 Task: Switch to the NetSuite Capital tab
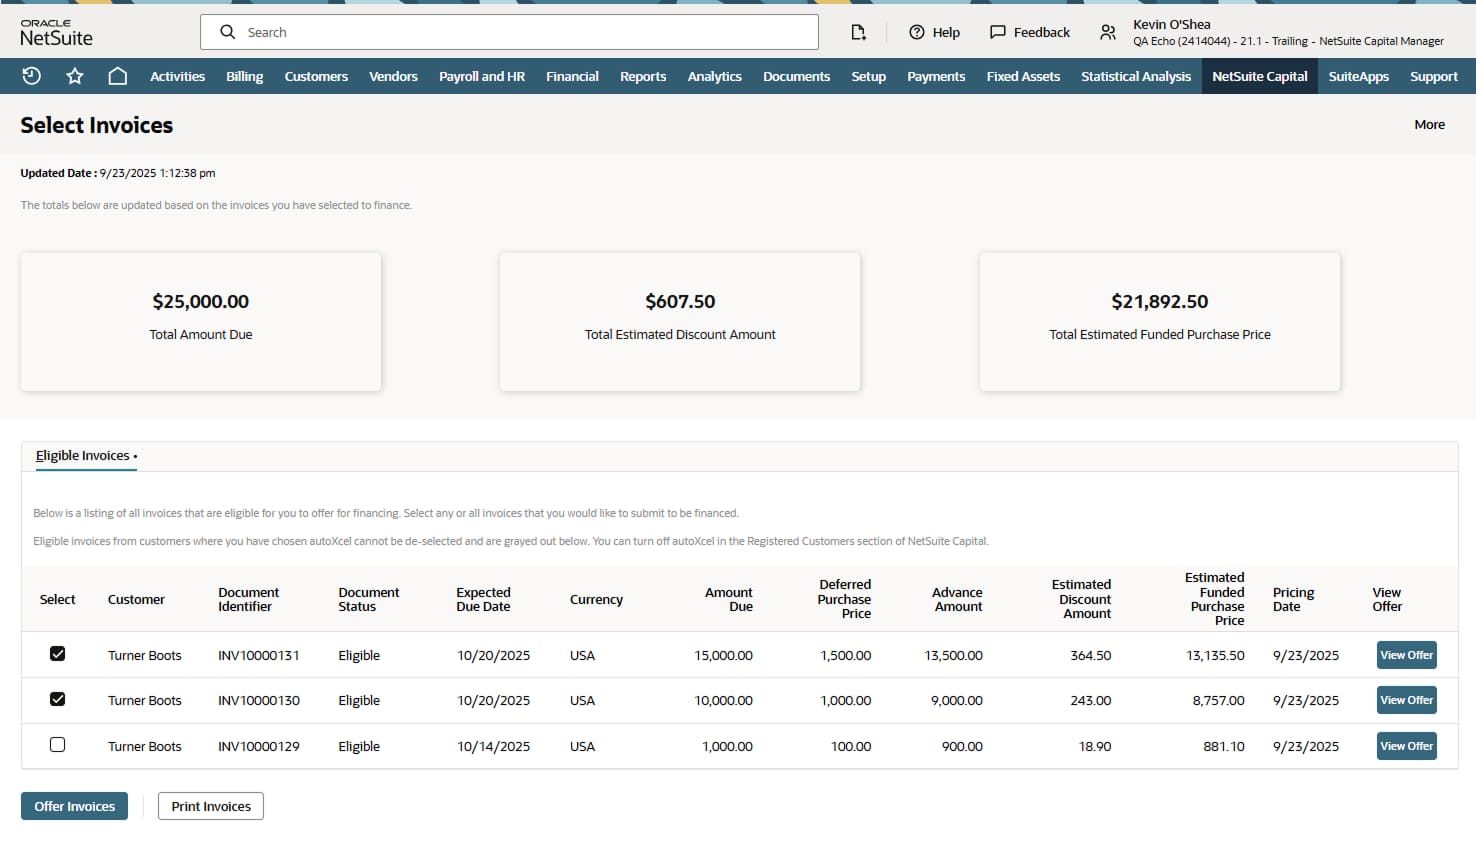click(1259, 75)
